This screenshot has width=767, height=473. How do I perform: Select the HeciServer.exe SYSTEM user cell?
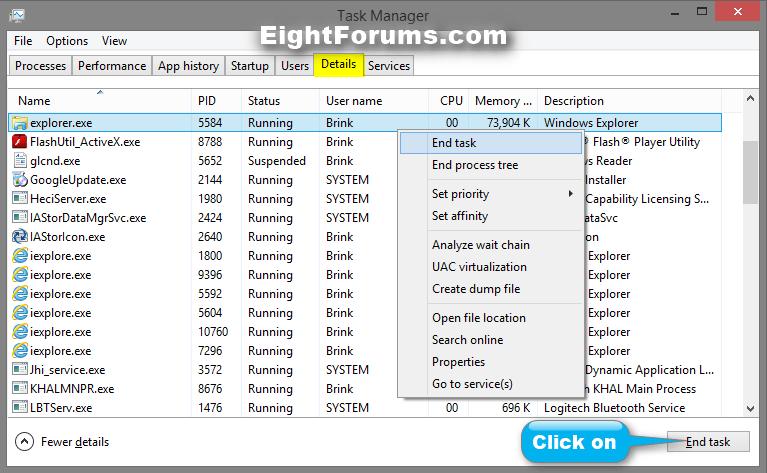click(347, 199)
